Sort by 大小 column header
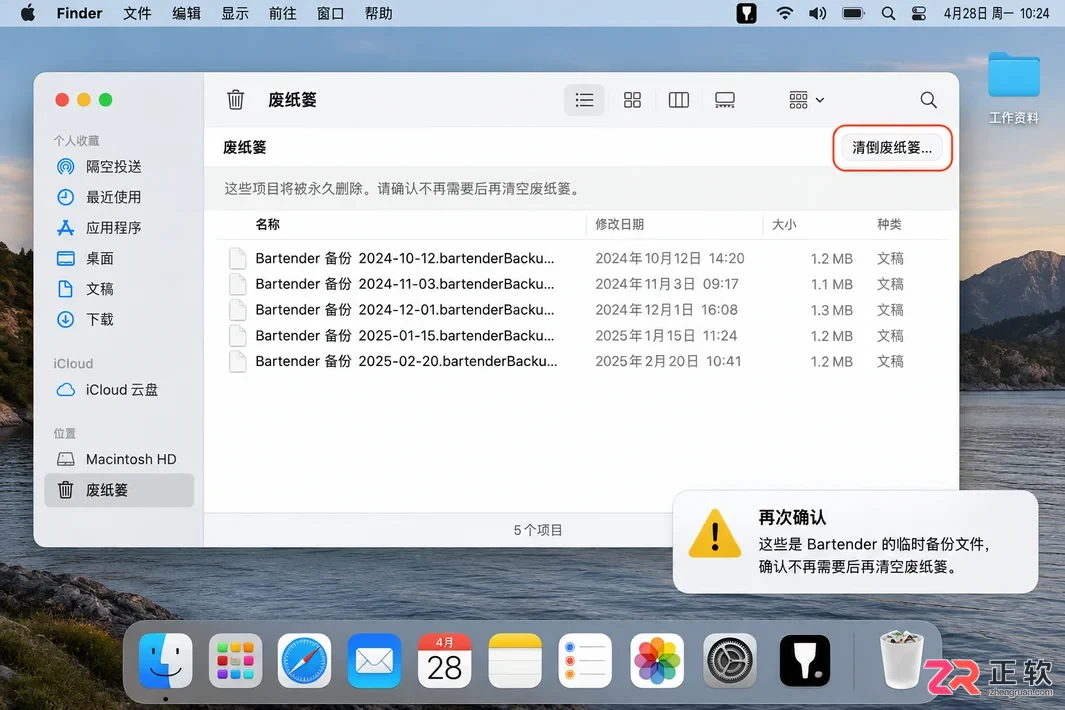 784,224
